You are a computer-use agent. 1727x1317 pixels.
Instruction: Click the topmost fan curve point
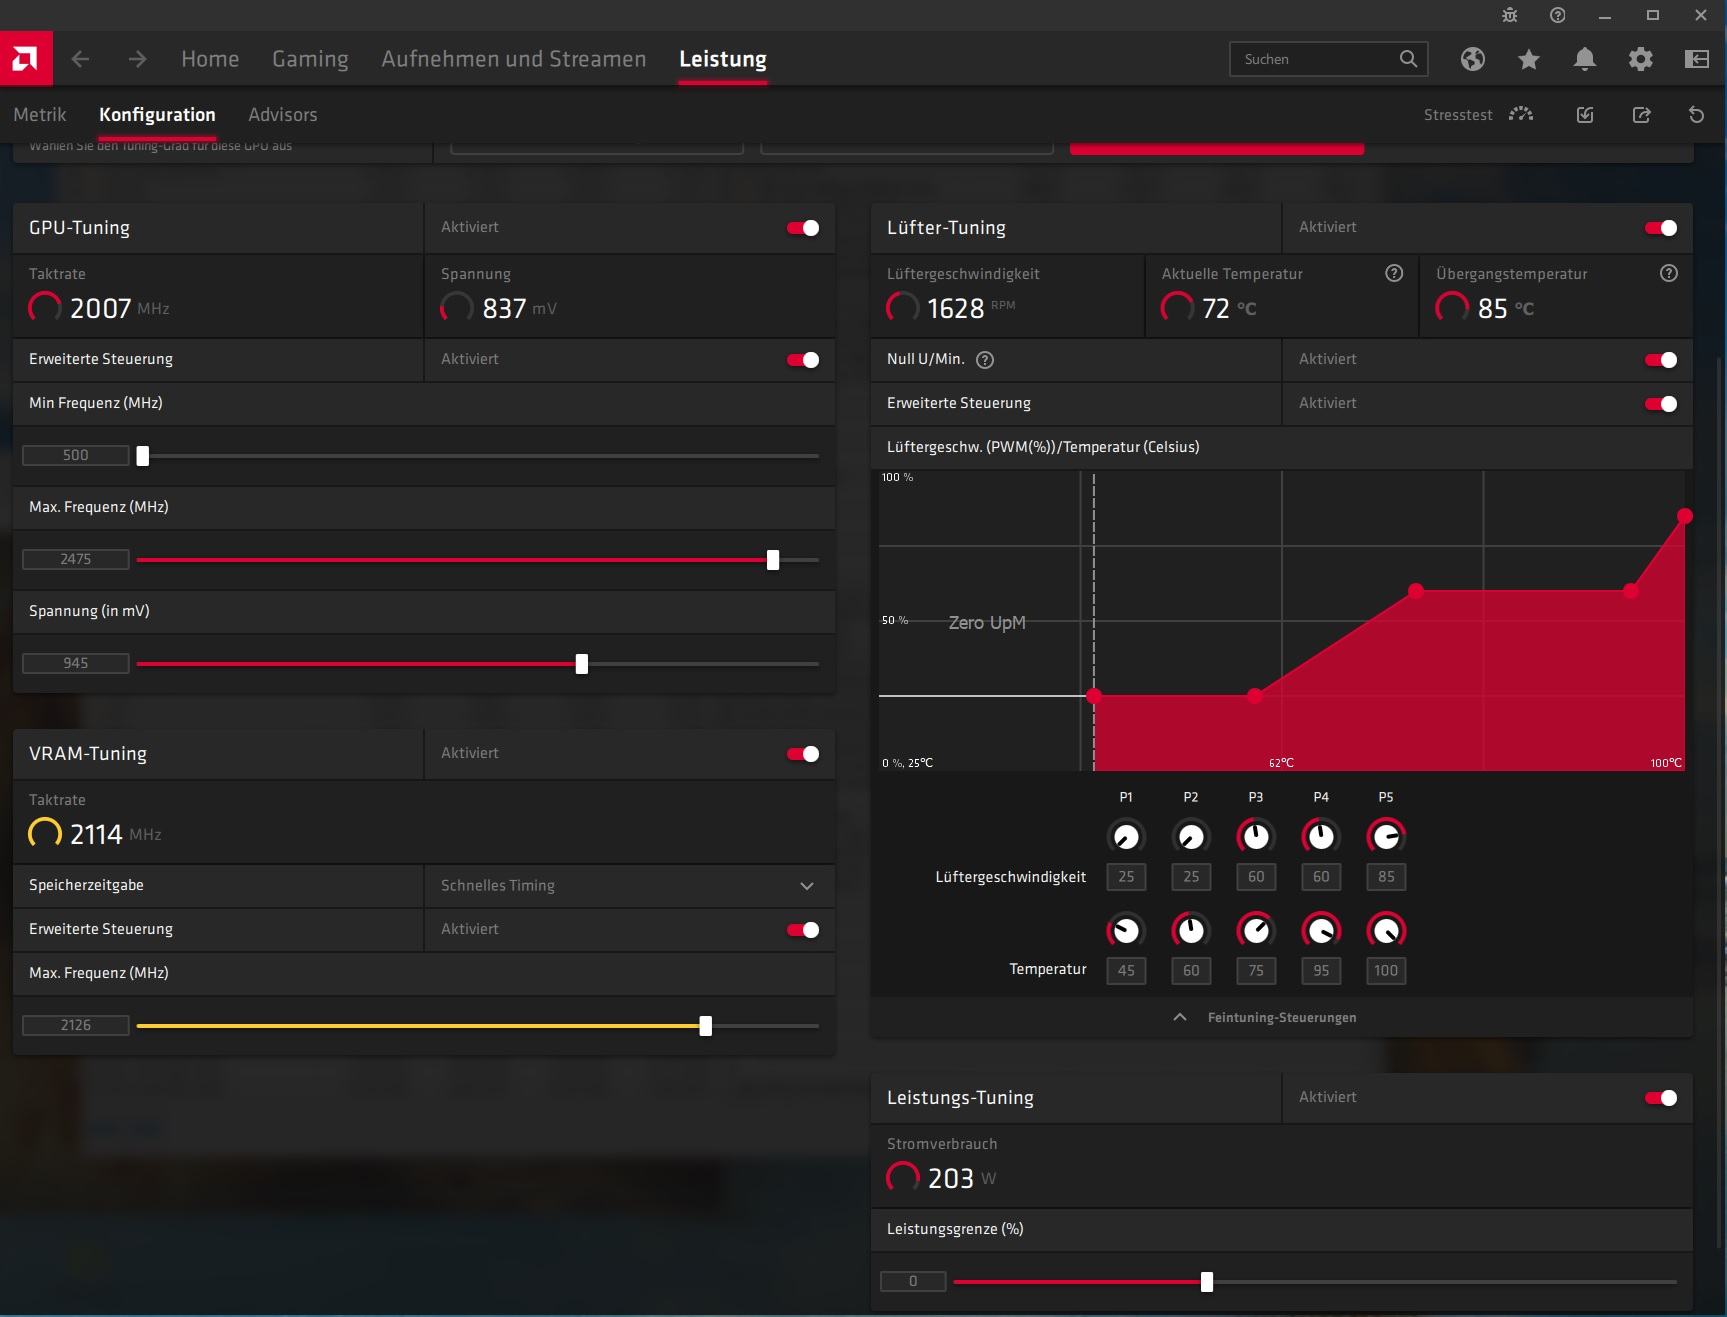coord(1685,516)
